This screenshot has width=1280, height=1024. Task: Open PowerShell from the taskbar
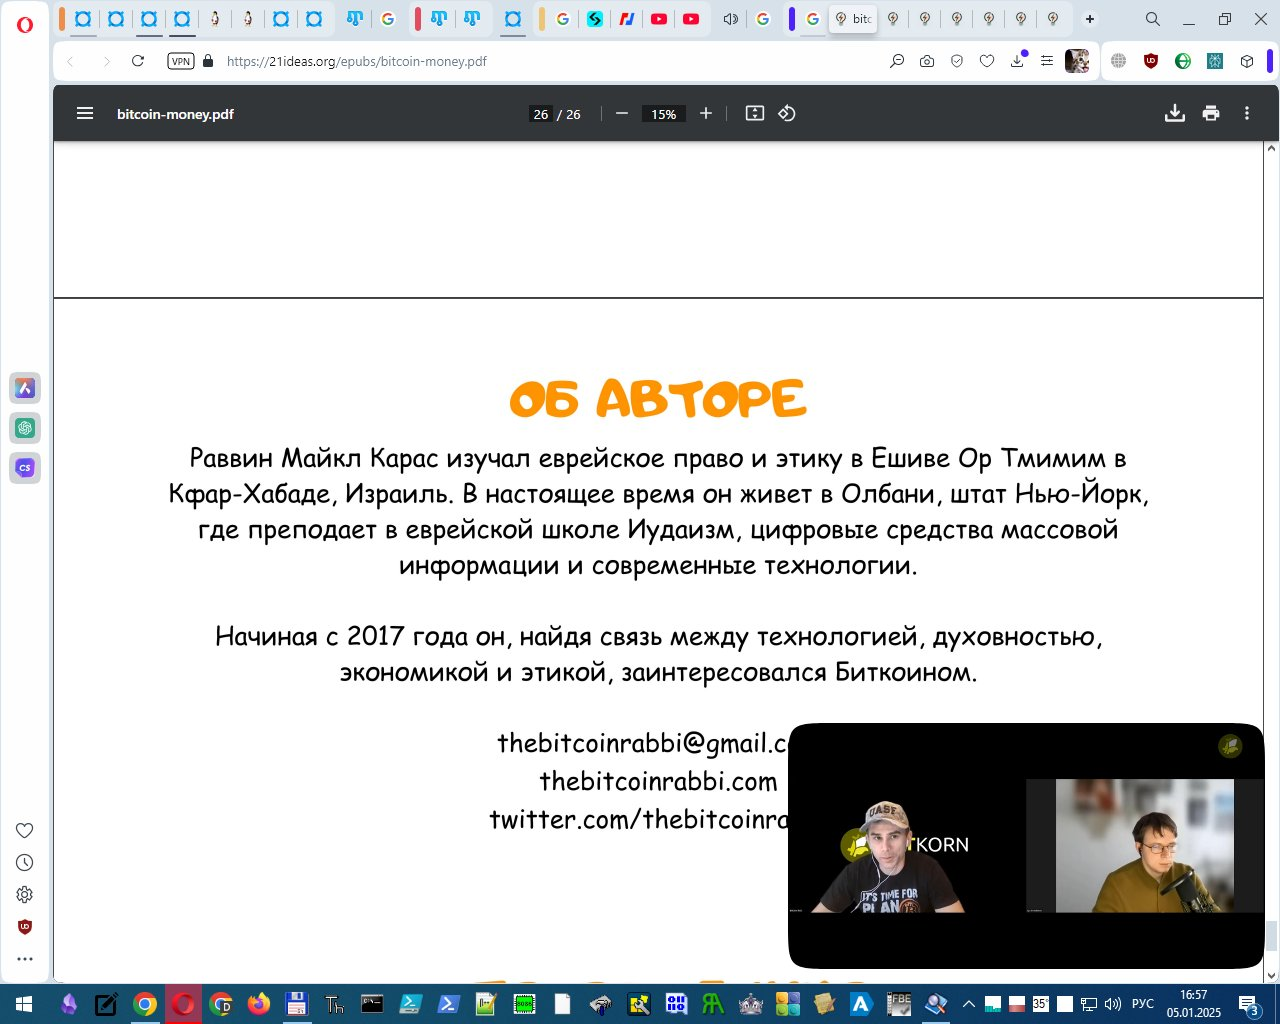point(448,1004)
